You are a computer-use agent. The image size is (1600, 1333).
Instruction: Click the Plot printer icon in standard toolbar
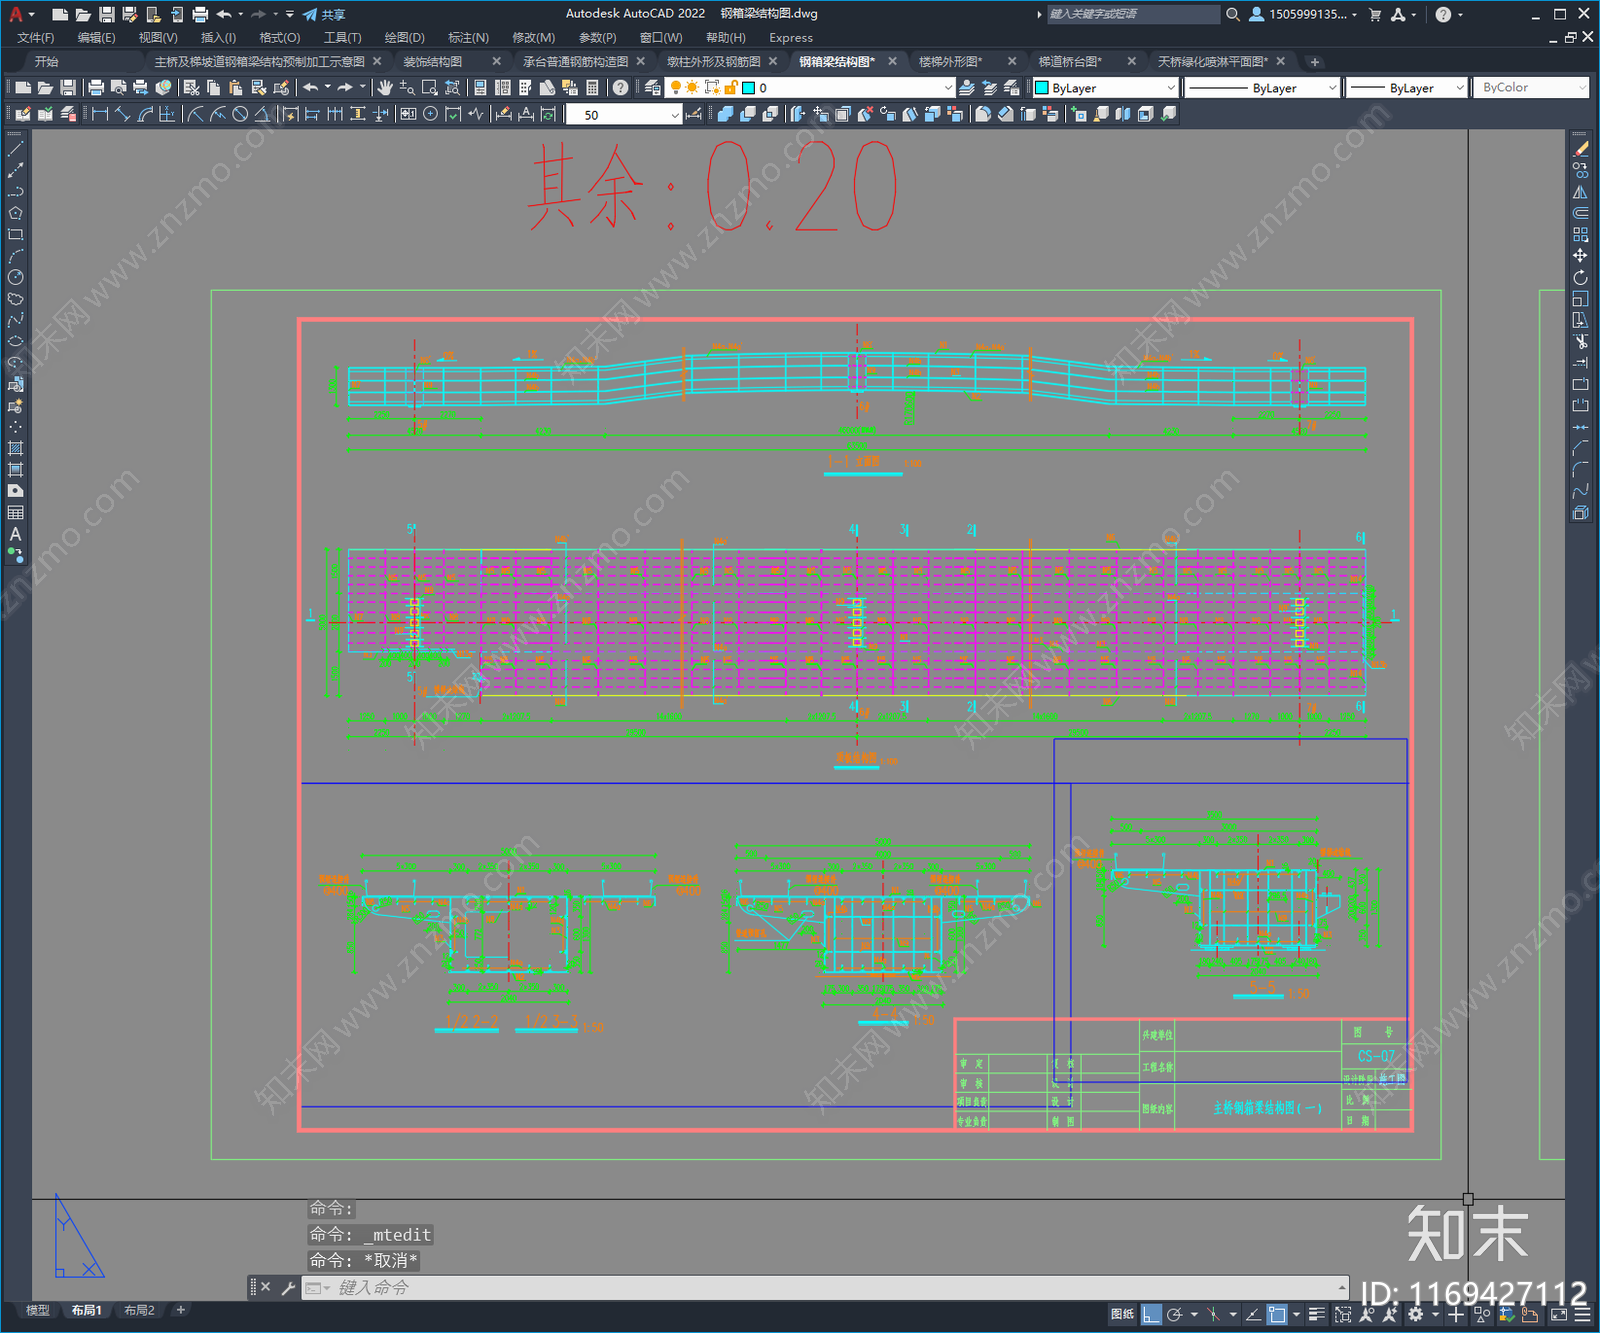click(x=96, y=88)
